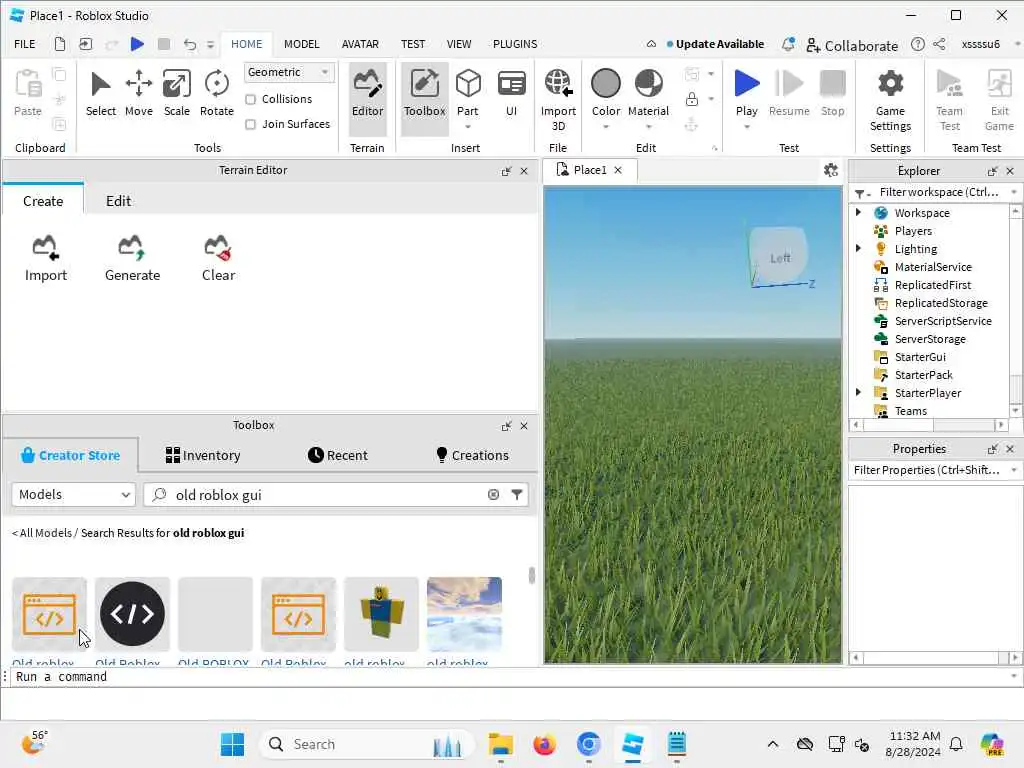Clear the Toolbox search text
The height and width of the screenshot is (768, 1024).
pyautogui.click(x=493, y=494)
